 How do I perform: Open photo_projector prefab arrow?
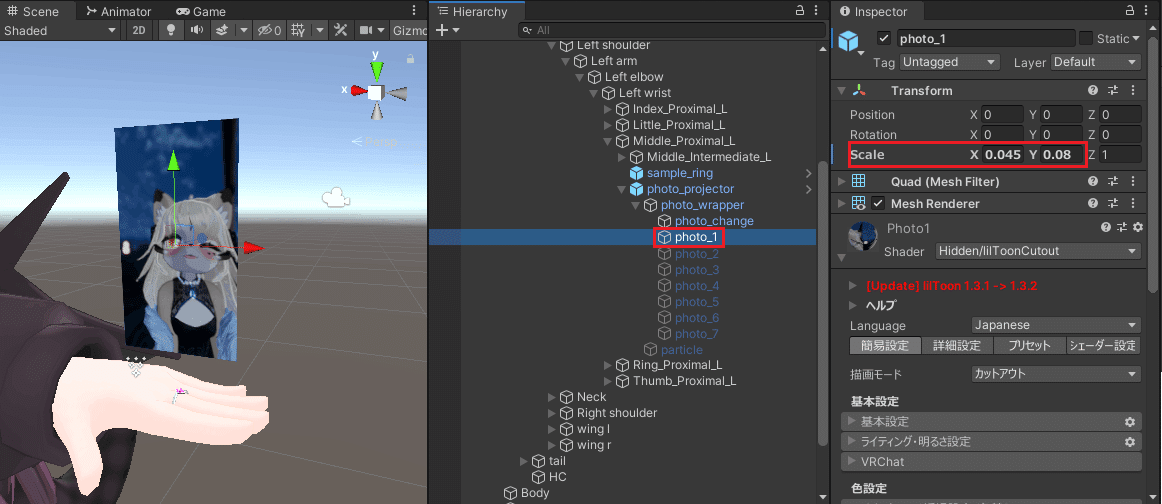point(809,190)
